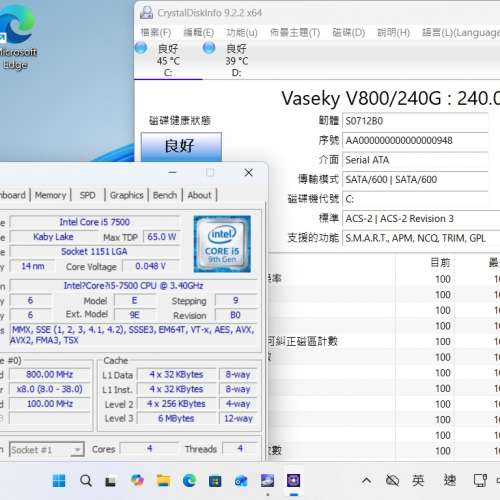The image size is (500, 500).
Task: Click the supported features field S.M.A.R.T., APM, NCQ
Action: click(421, 238)
